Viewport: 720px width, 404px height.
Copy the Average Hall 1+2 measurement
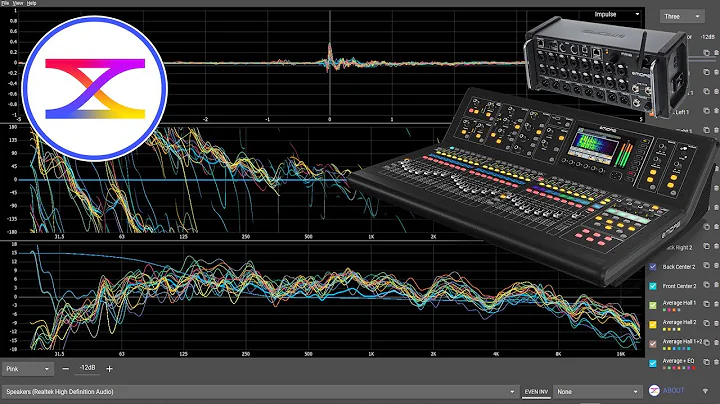[706, 342]
